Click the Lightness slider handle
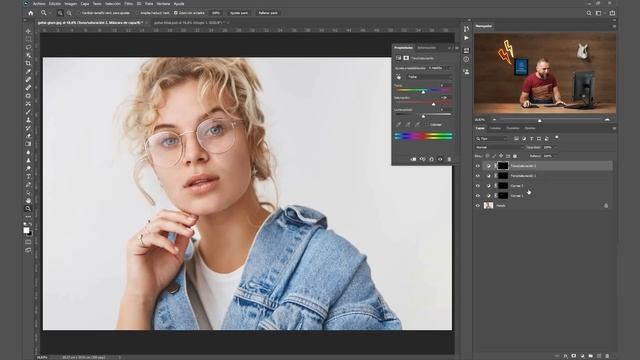 pos(423,116)
